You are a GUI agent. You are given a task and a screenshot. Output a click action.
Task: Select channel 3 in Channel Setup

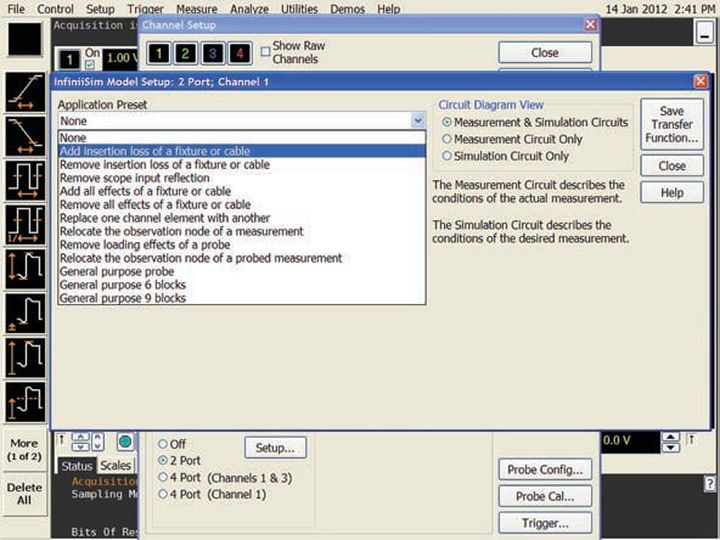[x=212, y=54]
